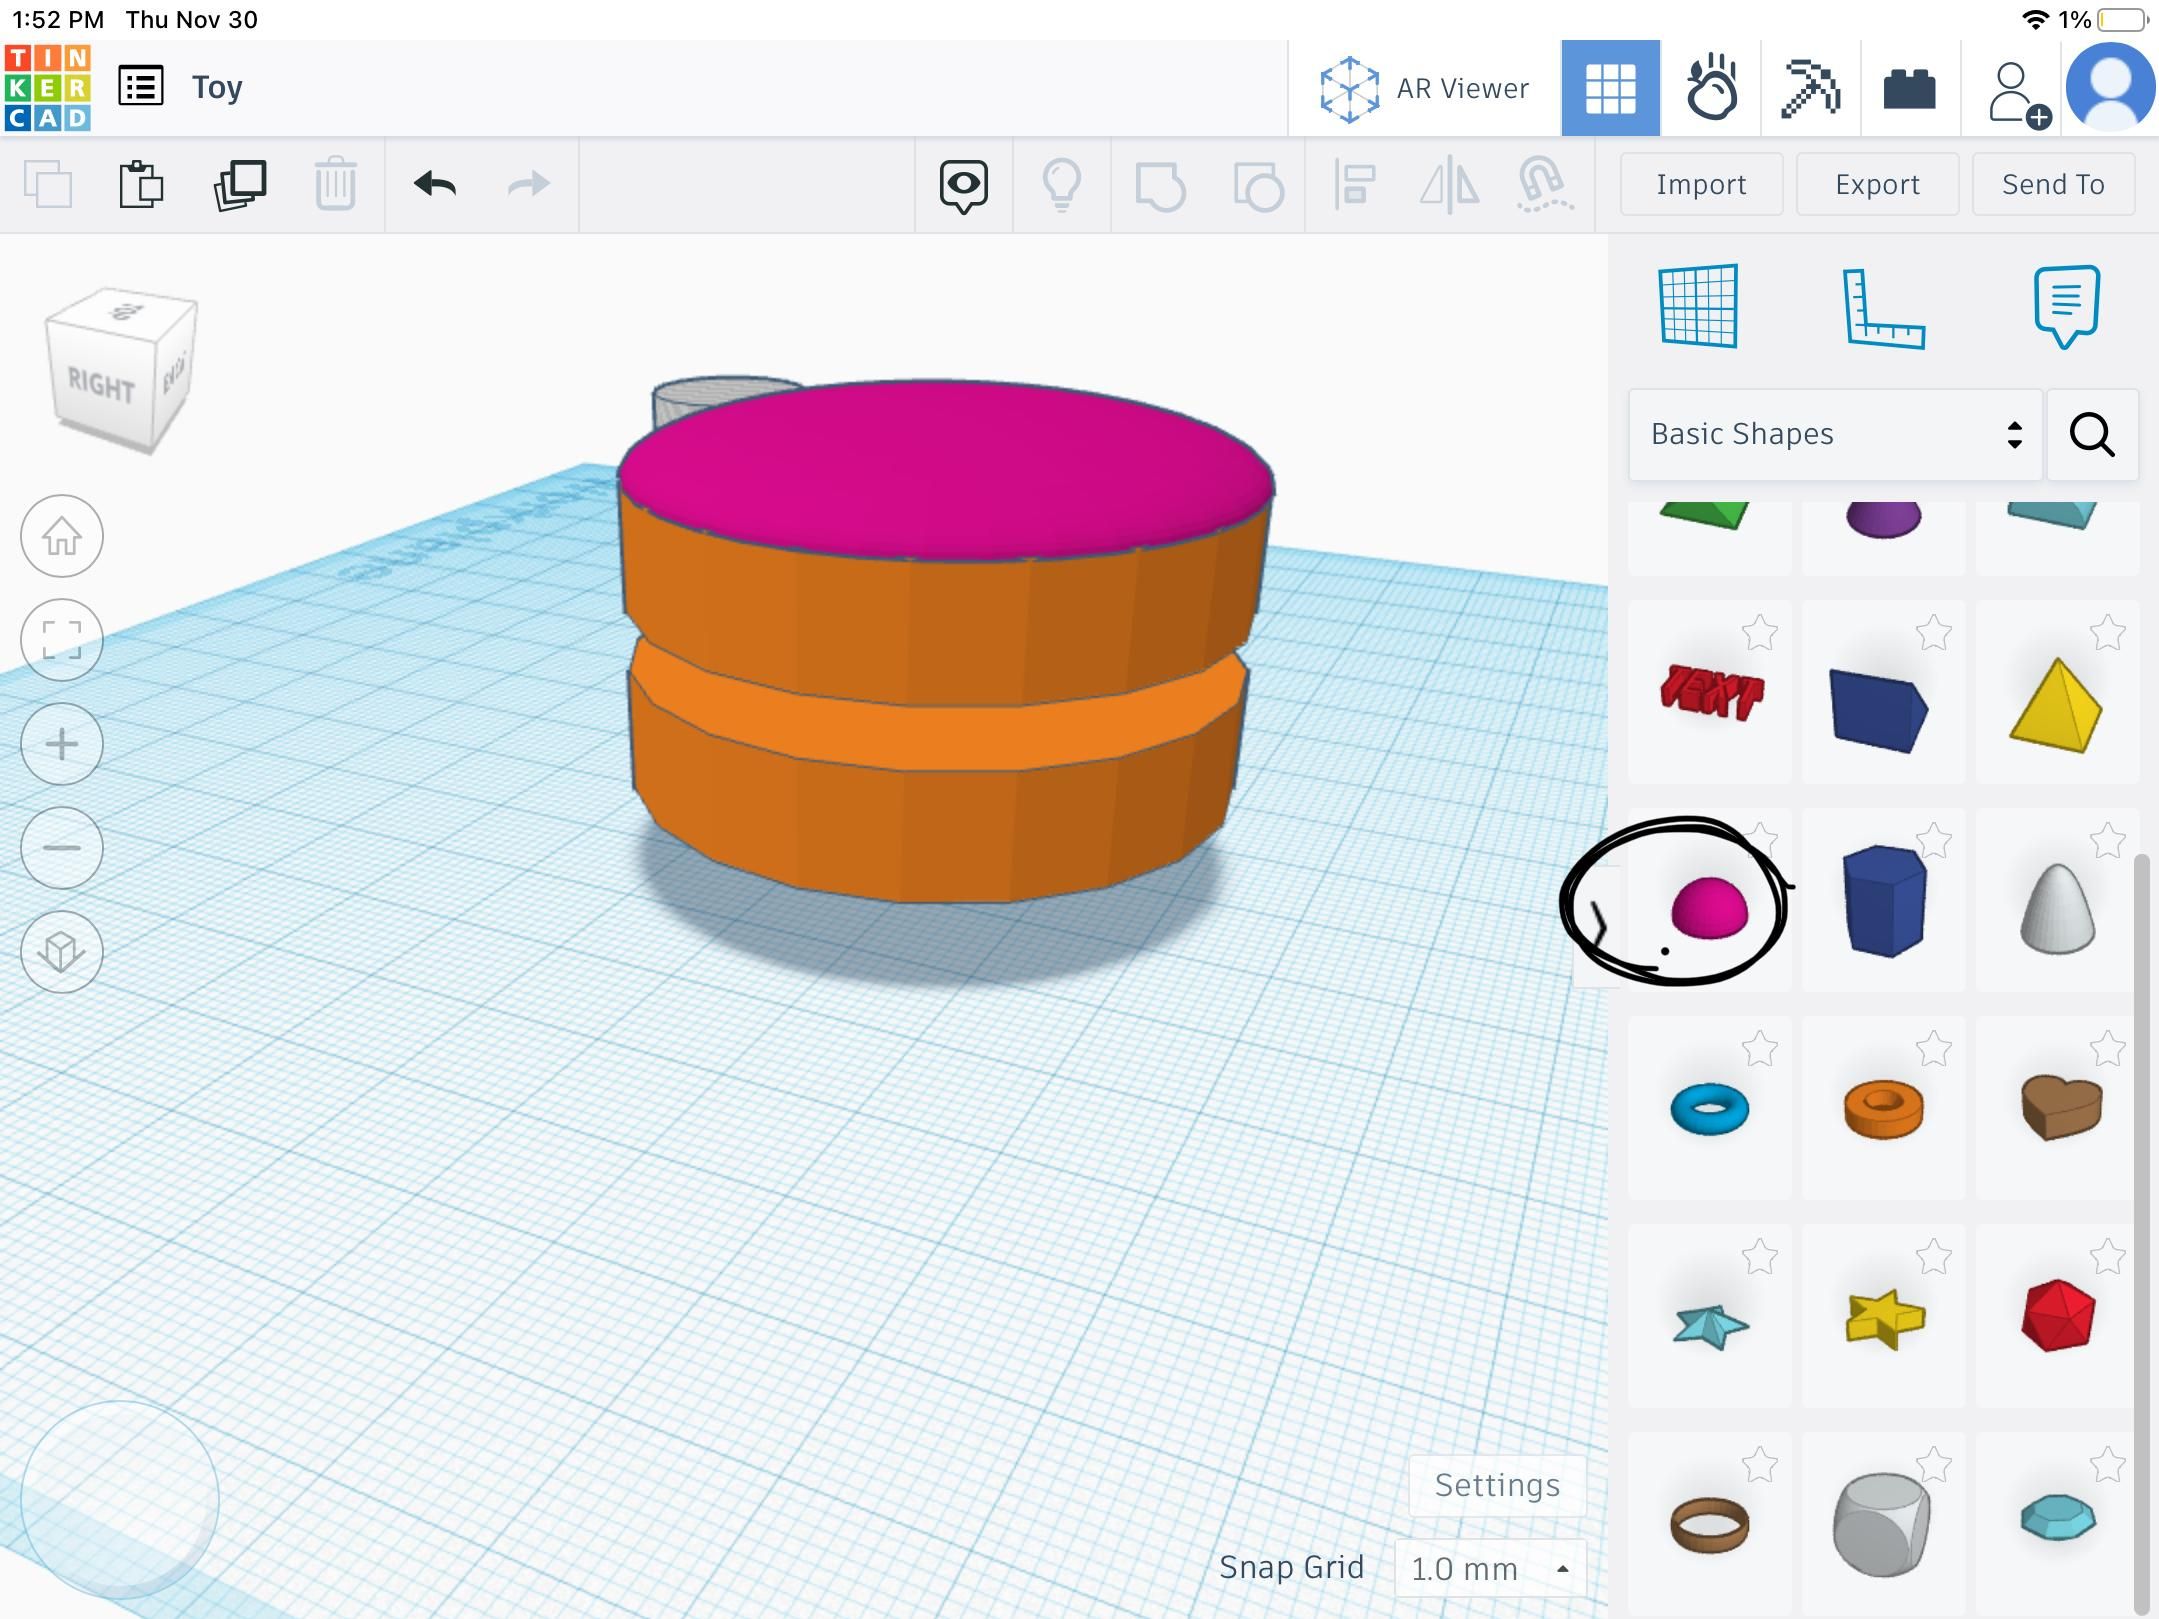This screenshot has width=2159, height=1619.
Task: Click the Ungroup shapes tool
Action: (x=1258, y=185)
